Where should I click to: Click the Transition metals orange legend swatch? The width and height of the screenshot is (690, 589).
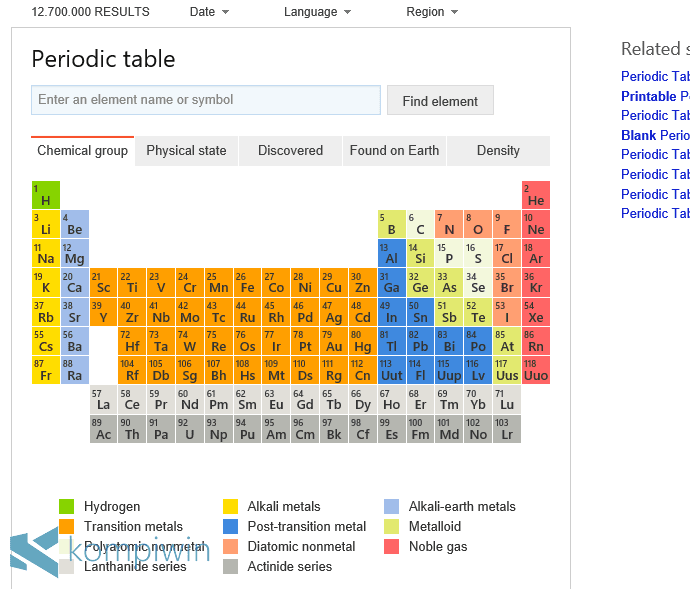pyautogui.click(x=67, y=526)
